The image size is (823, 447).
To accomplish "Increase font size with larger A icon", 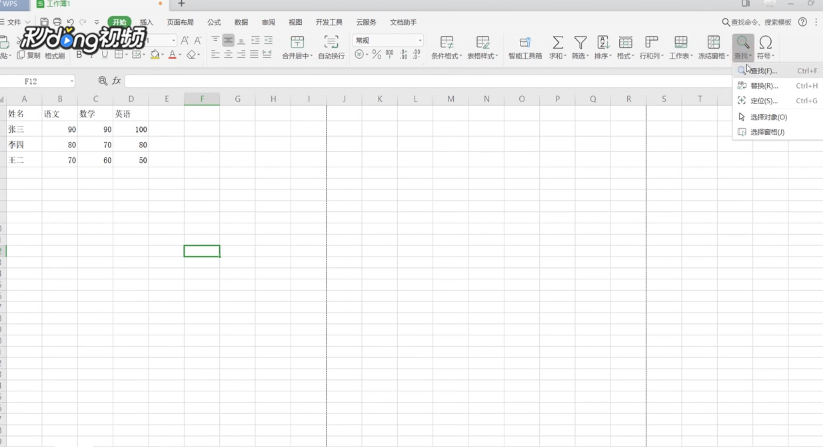I will 185,40.
